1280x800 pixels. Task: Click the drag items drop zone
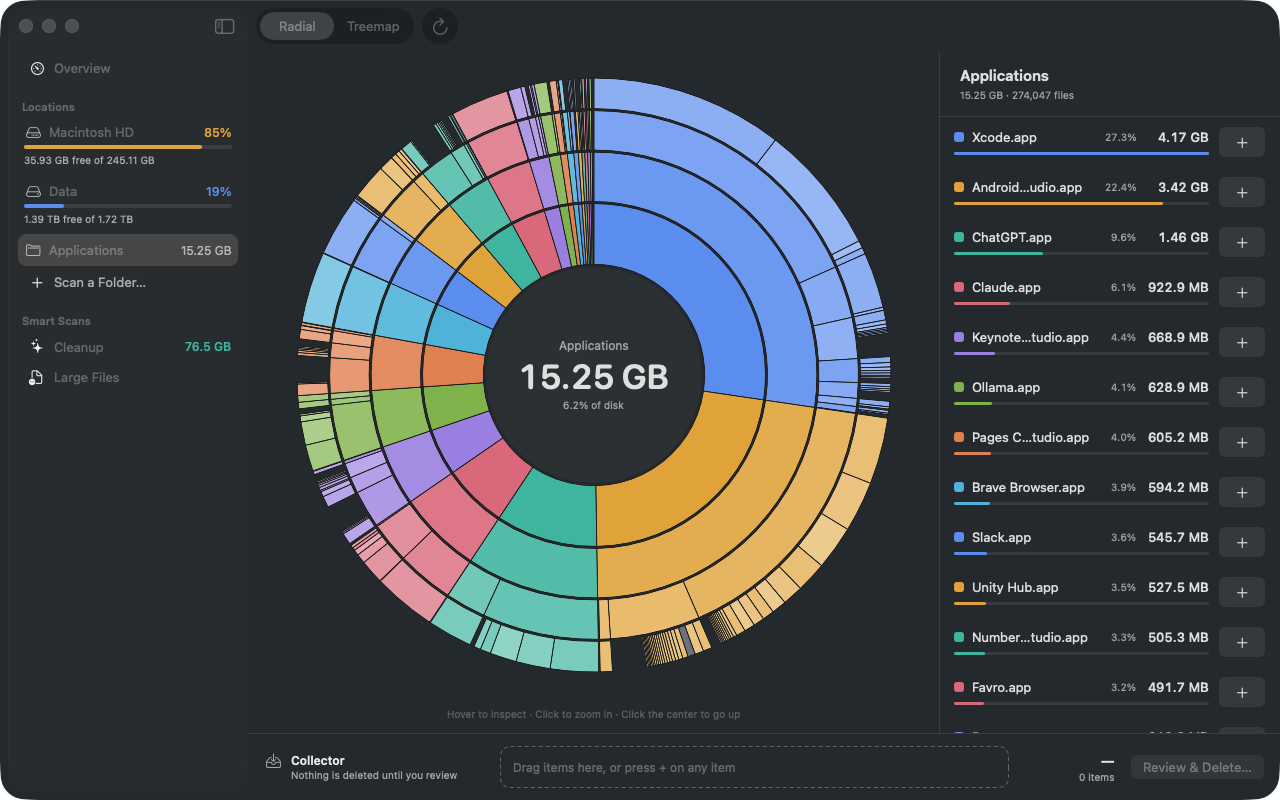(754, 767)
